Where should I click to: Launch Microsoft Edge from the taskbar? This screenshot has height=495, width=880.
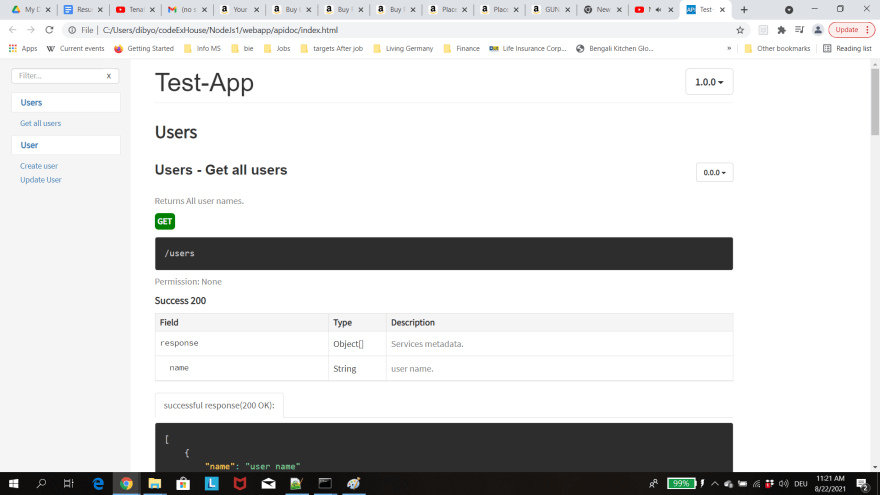(98, 483)
